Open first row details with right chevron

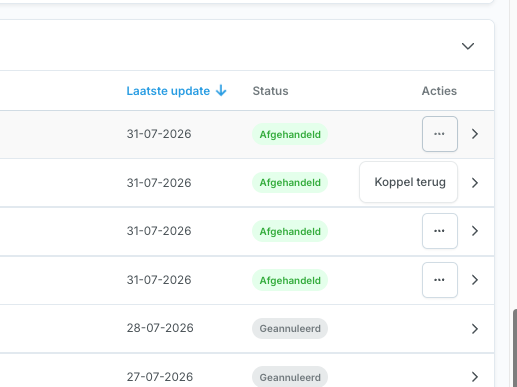(475, 134)
